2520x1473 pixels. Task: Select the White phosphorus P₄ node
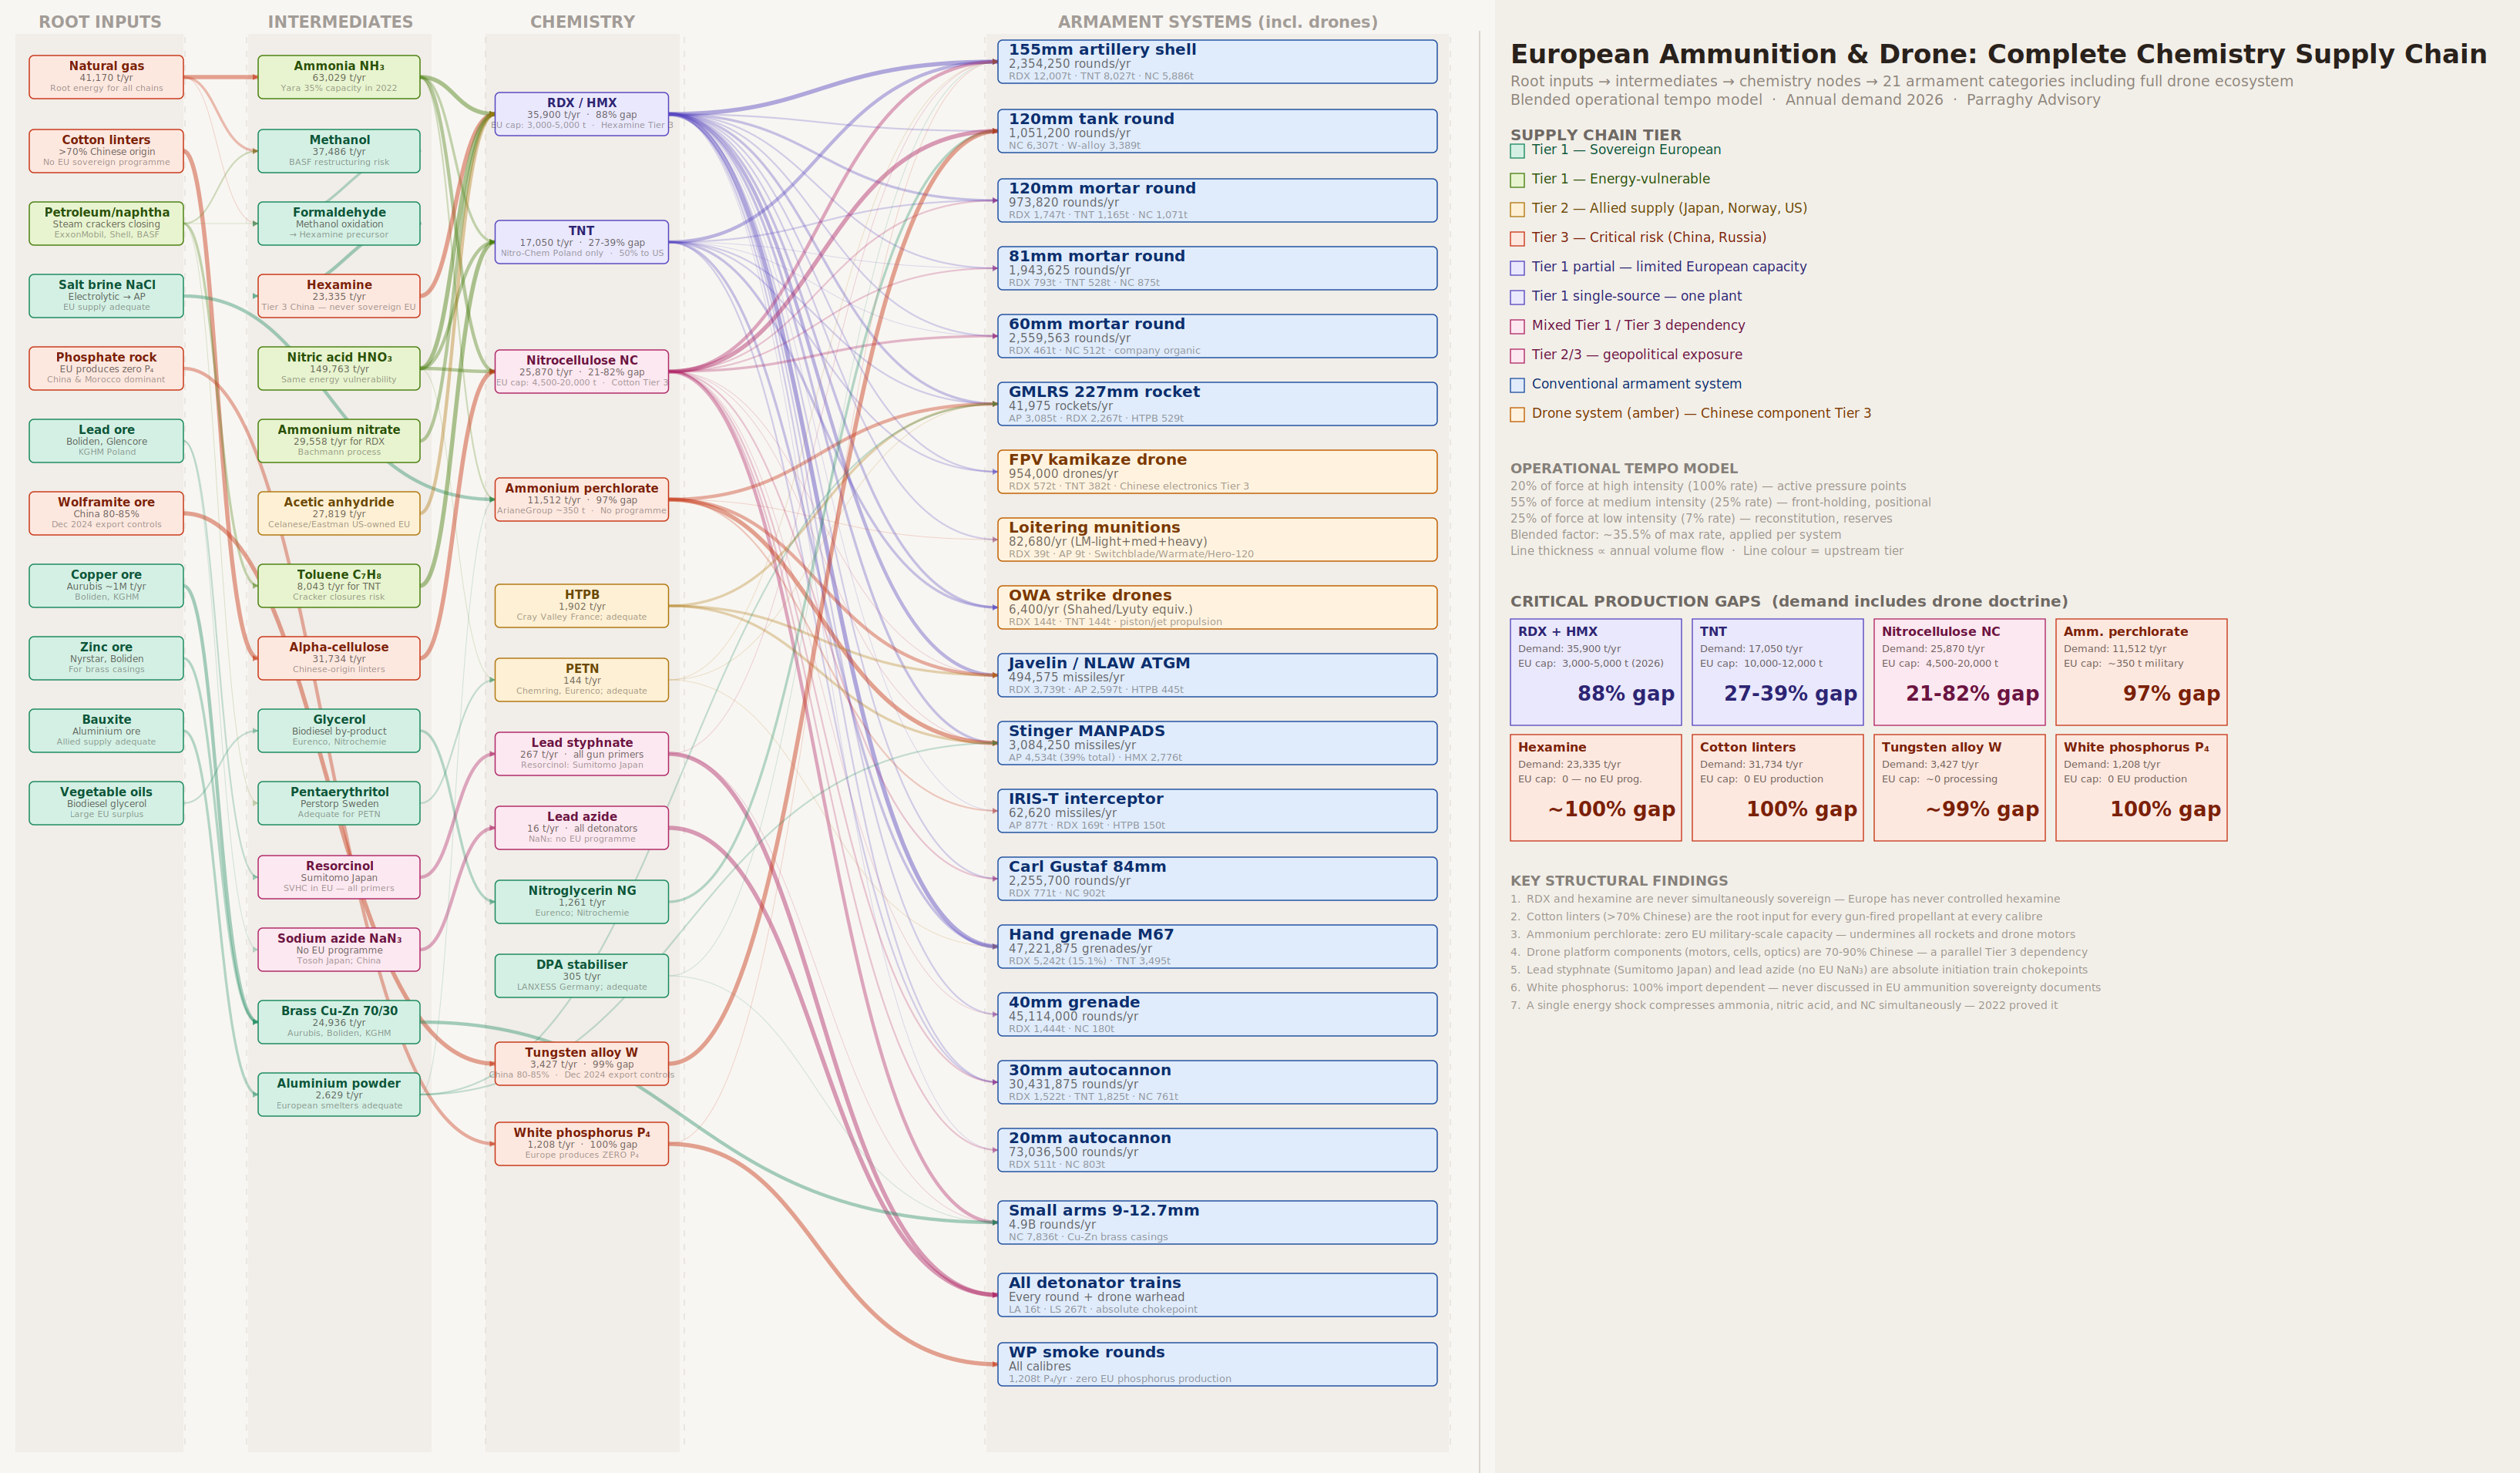tap(583, 1143)
